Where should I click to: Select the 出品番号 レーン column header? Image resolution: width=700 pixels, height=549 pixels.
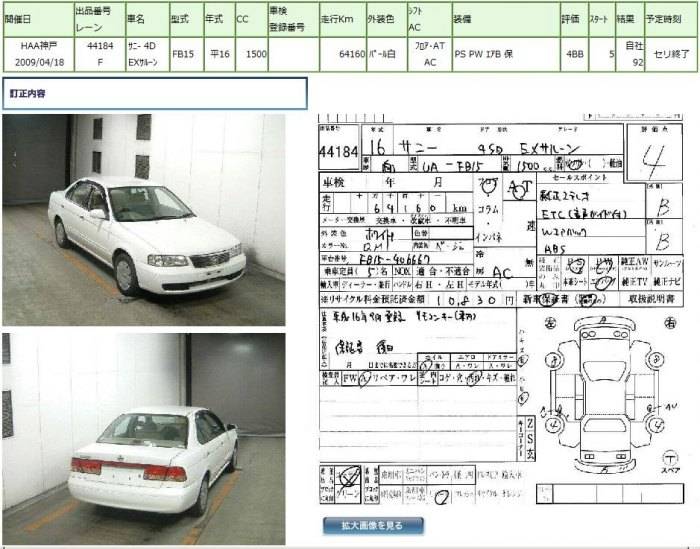point(100,19)
